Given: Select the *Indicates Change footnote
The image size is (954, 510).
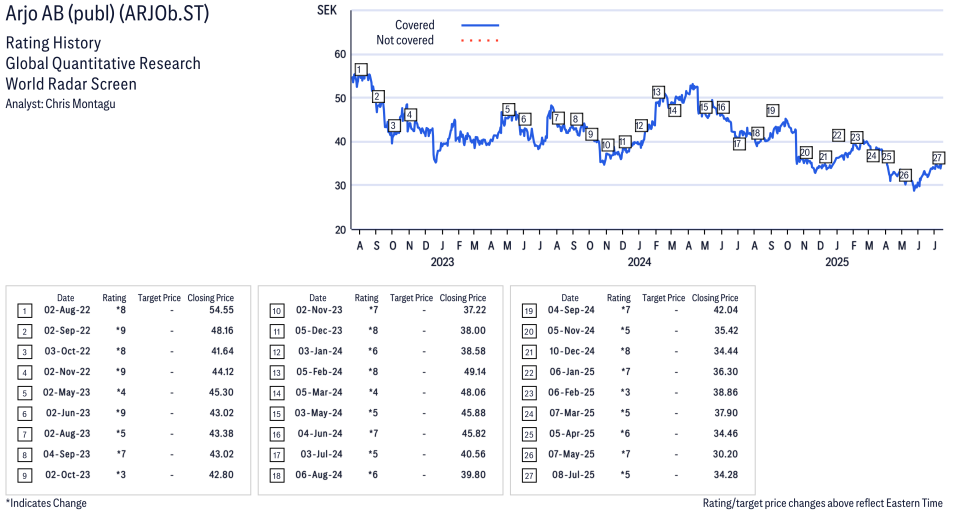Looking at the screenshot, I should tap(46, 503).
